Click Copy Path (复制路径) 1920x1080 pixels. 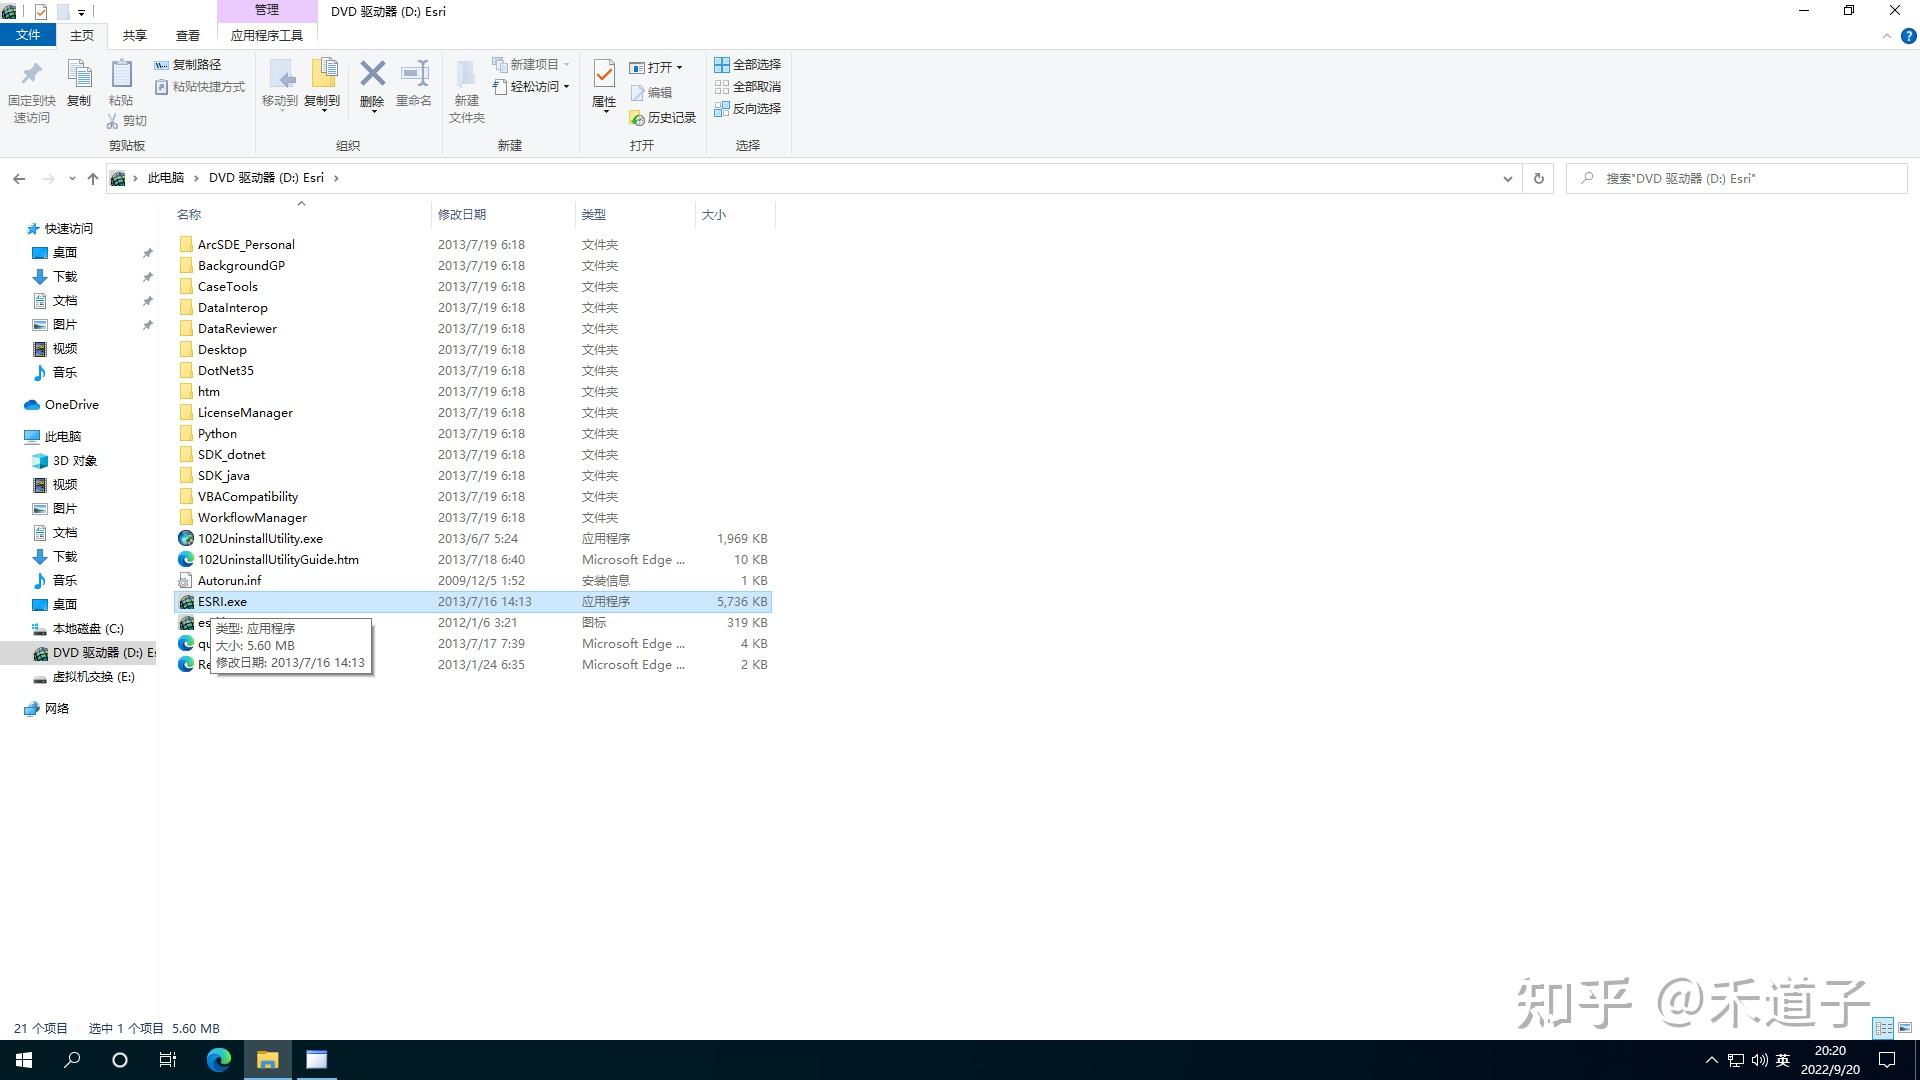click(x=188, y=64)
